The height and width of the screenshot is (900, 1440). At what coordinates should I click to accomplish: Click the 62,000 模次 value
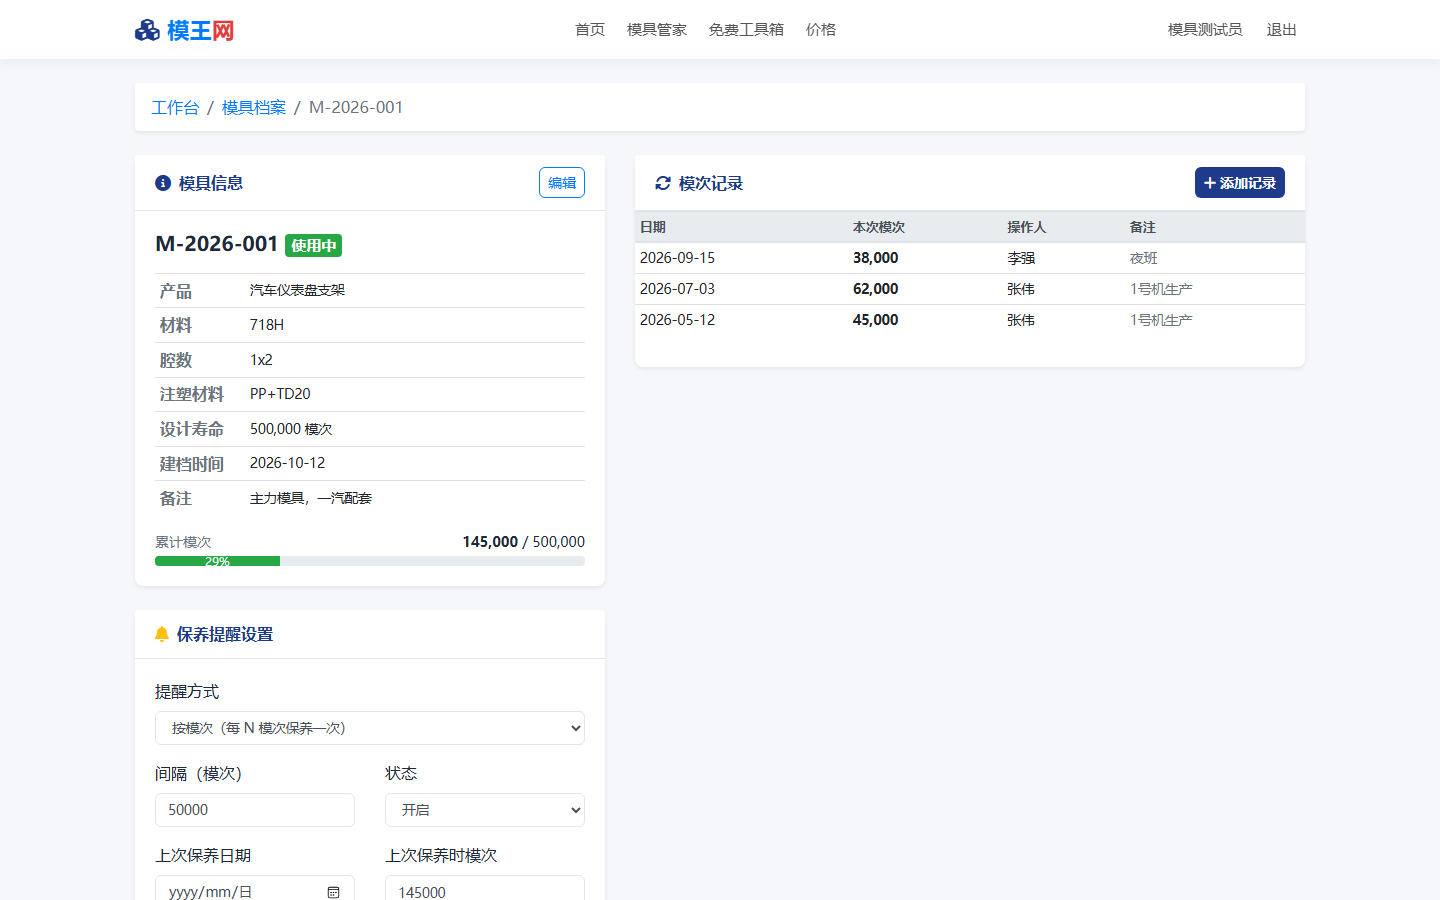pos(875,289)
